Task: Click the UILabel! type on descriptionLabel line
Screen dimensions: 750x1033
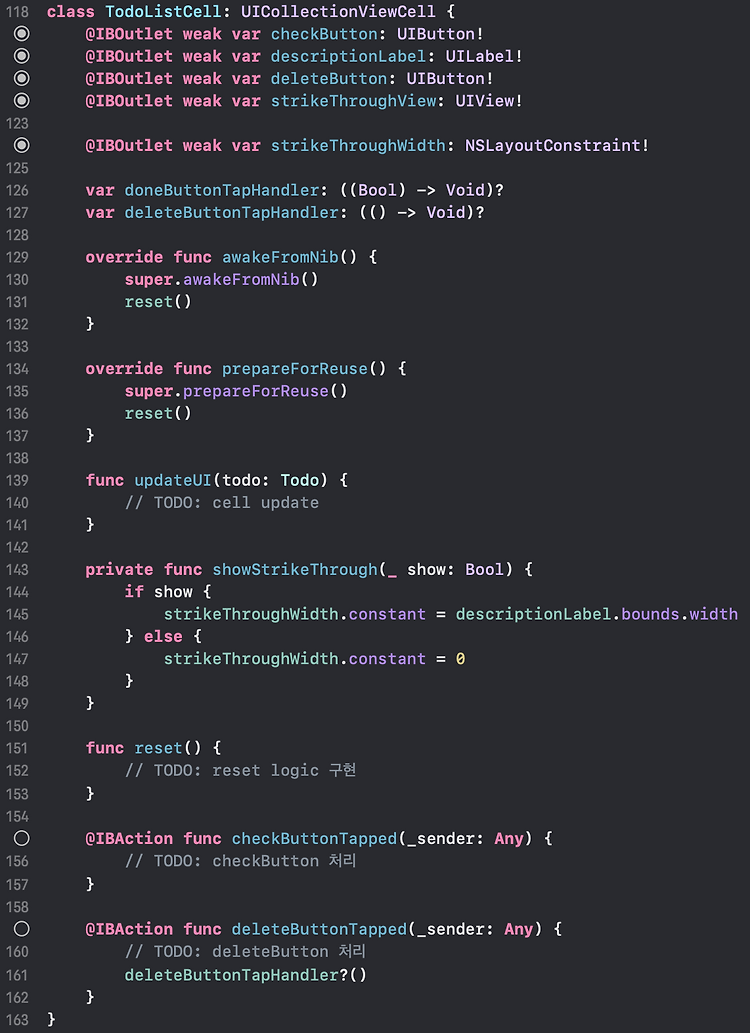Action: [x=484, y=57]
